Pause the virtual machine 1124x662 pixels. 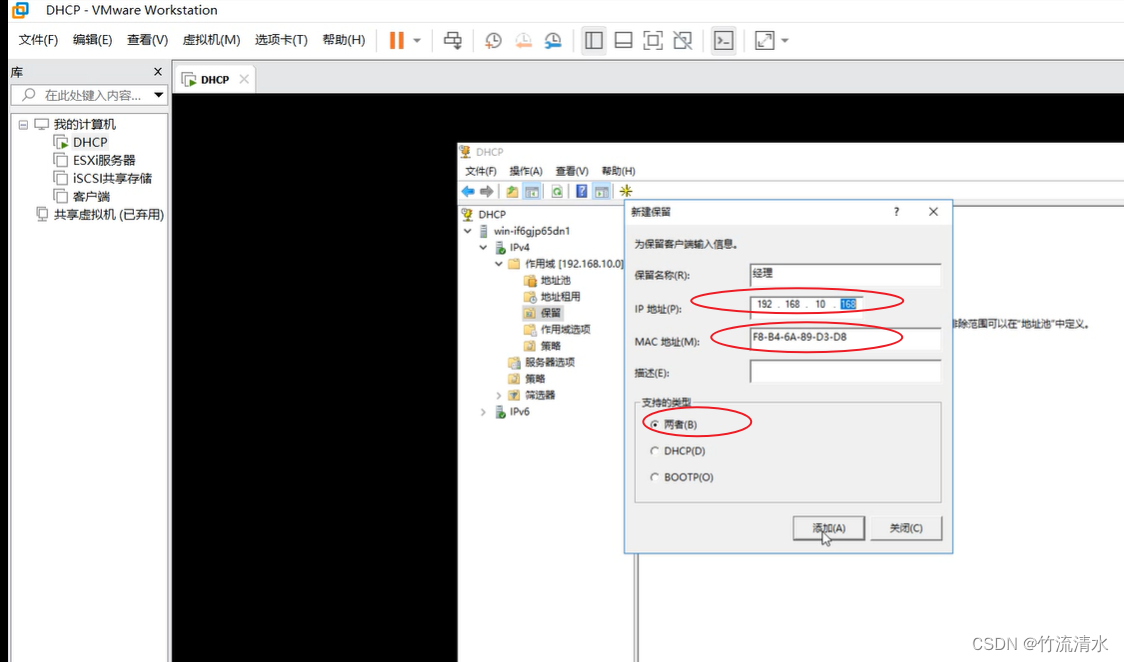396,40
